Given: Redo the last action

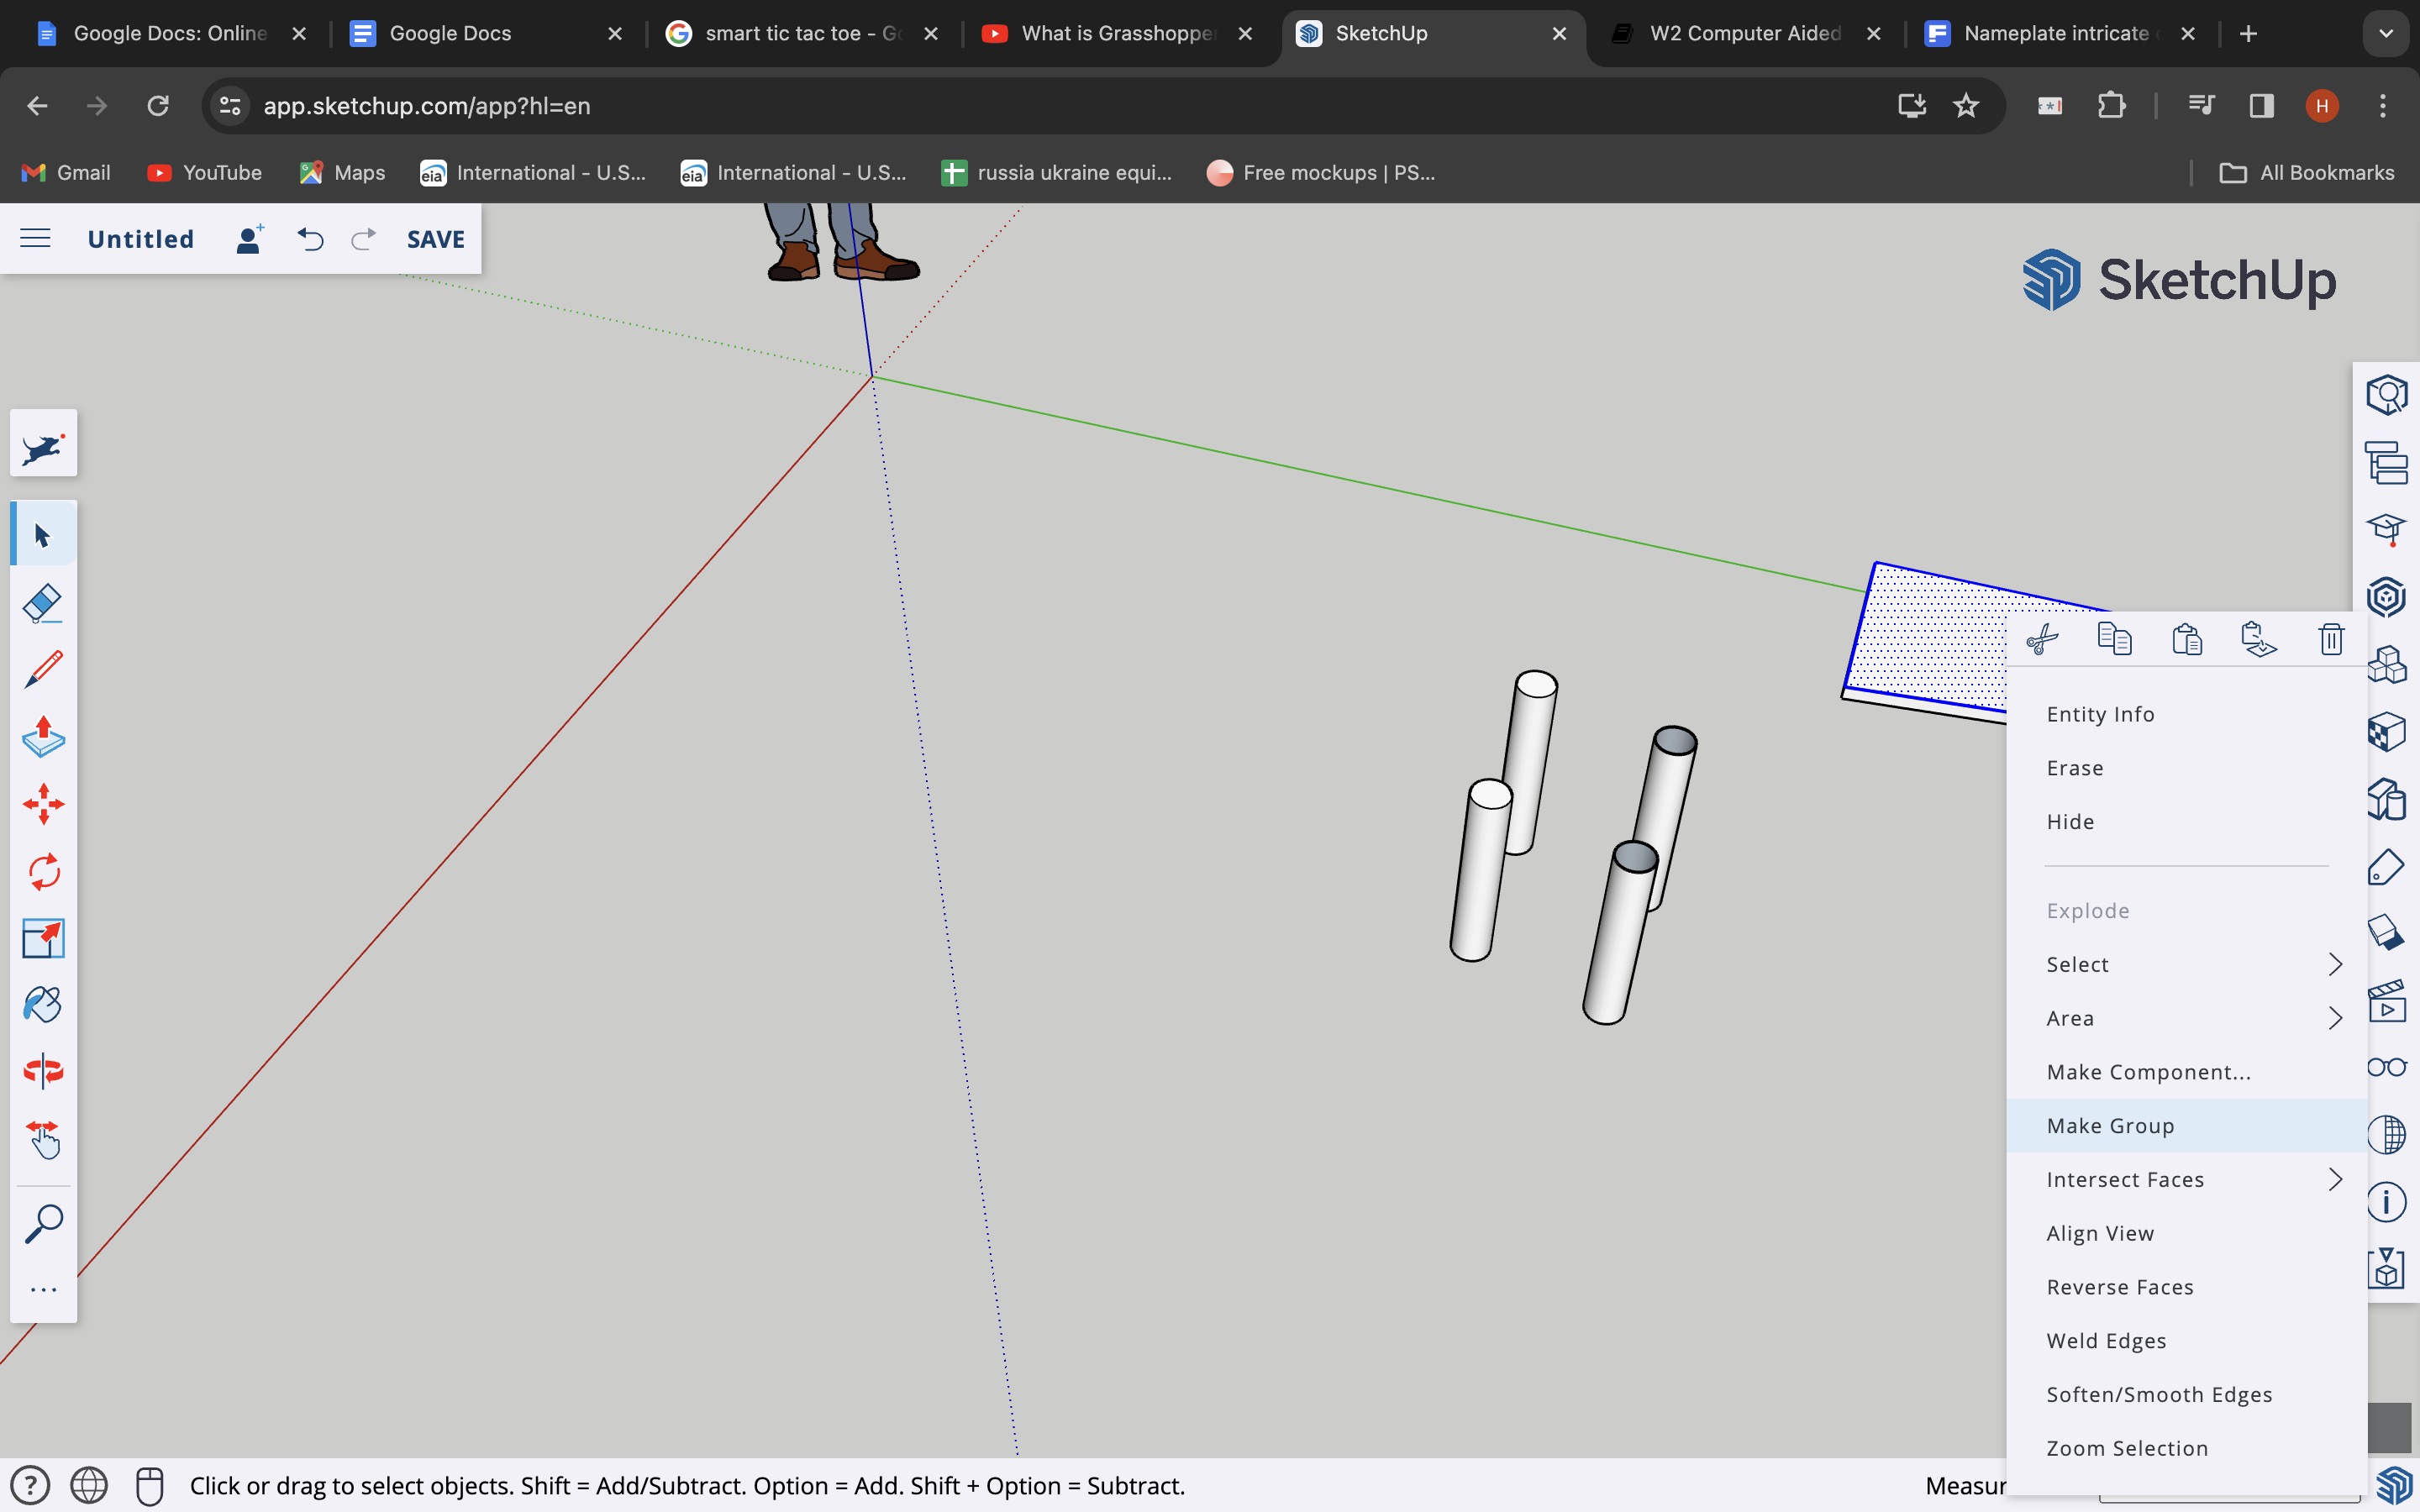Looking at the screenshot, I should click(363, 238).
